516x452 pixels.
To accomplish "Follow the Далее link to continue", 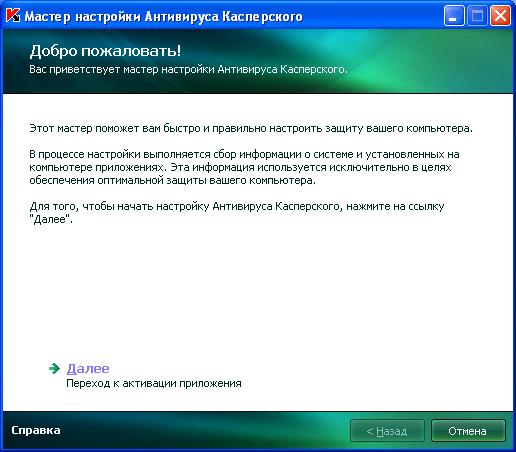I will pos(88,368).
